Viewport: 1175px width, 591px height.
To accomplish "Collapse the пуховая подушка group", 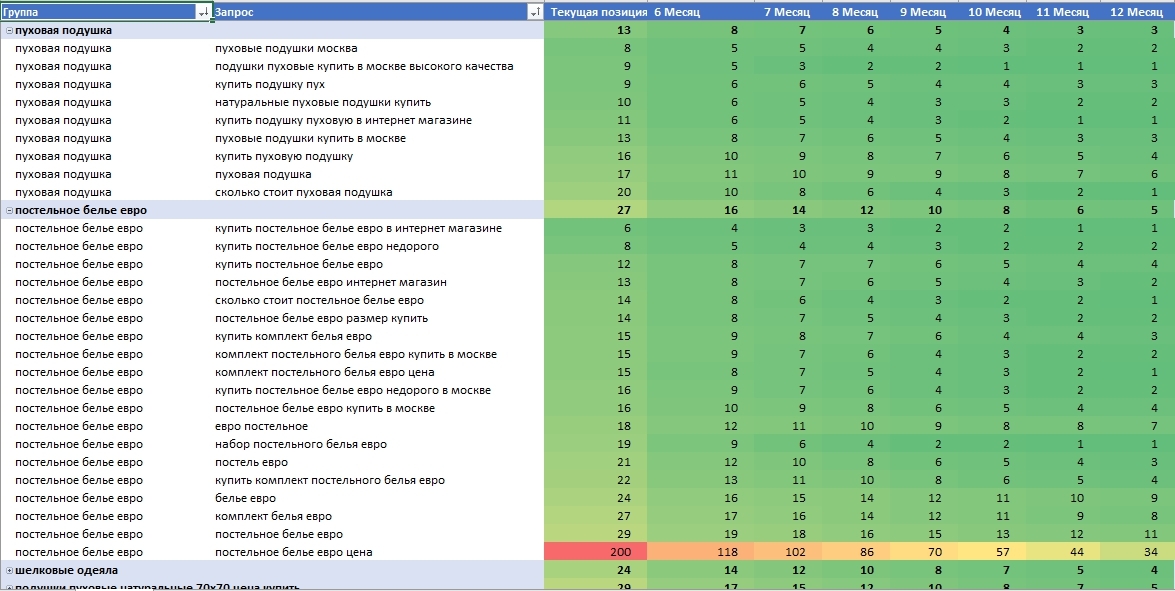I will [9, 31].
